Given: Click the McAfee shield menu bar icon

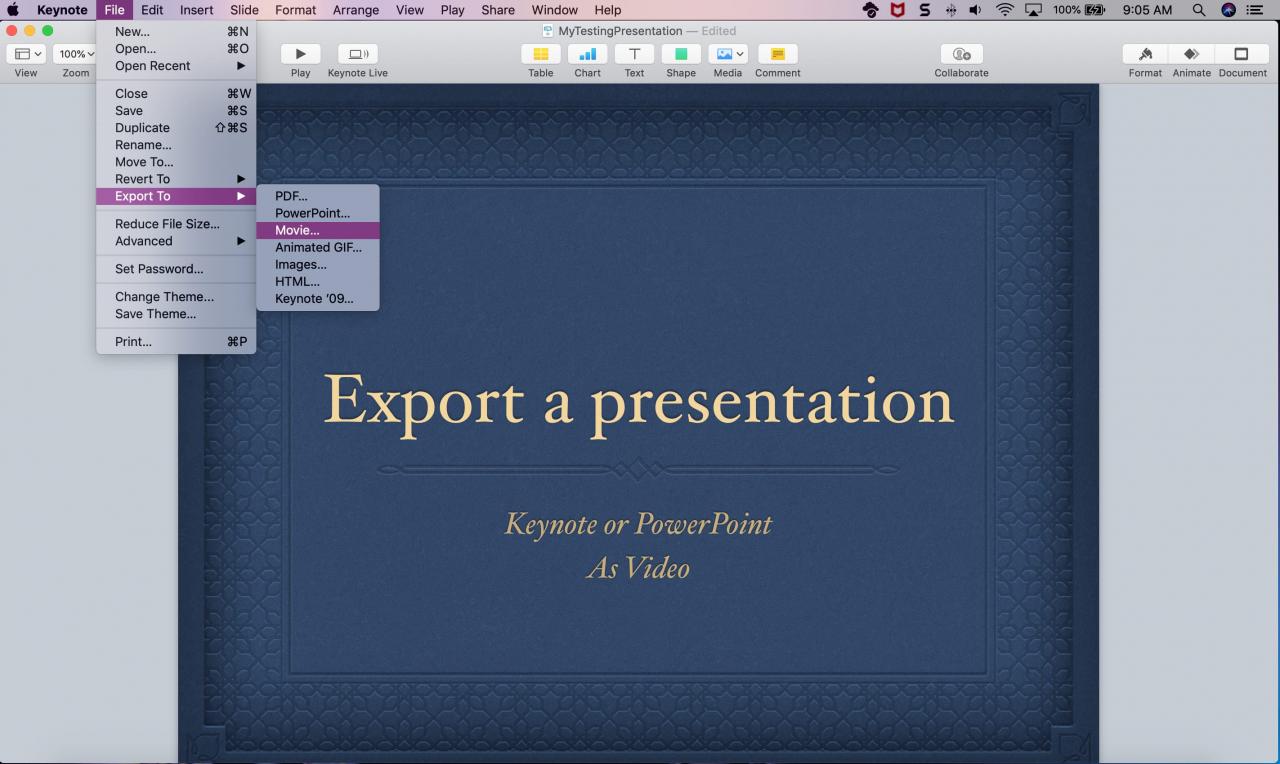Looking at the screenshot, I should (x=898, y=10).
